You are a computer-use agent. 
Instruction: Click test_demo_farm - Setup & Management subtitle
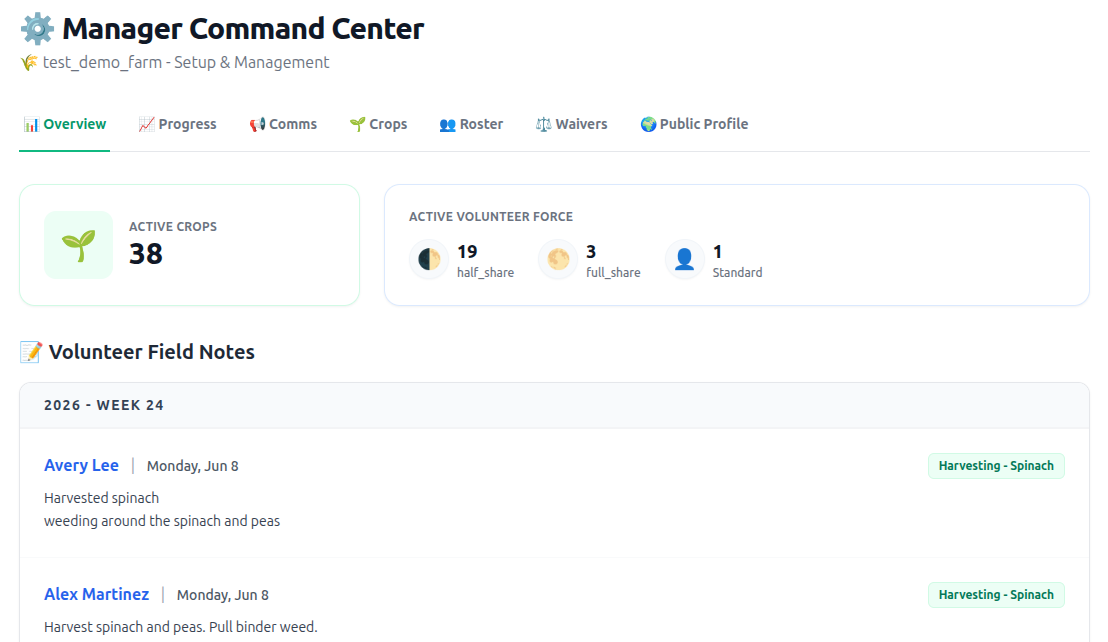[x=186, y=63]
